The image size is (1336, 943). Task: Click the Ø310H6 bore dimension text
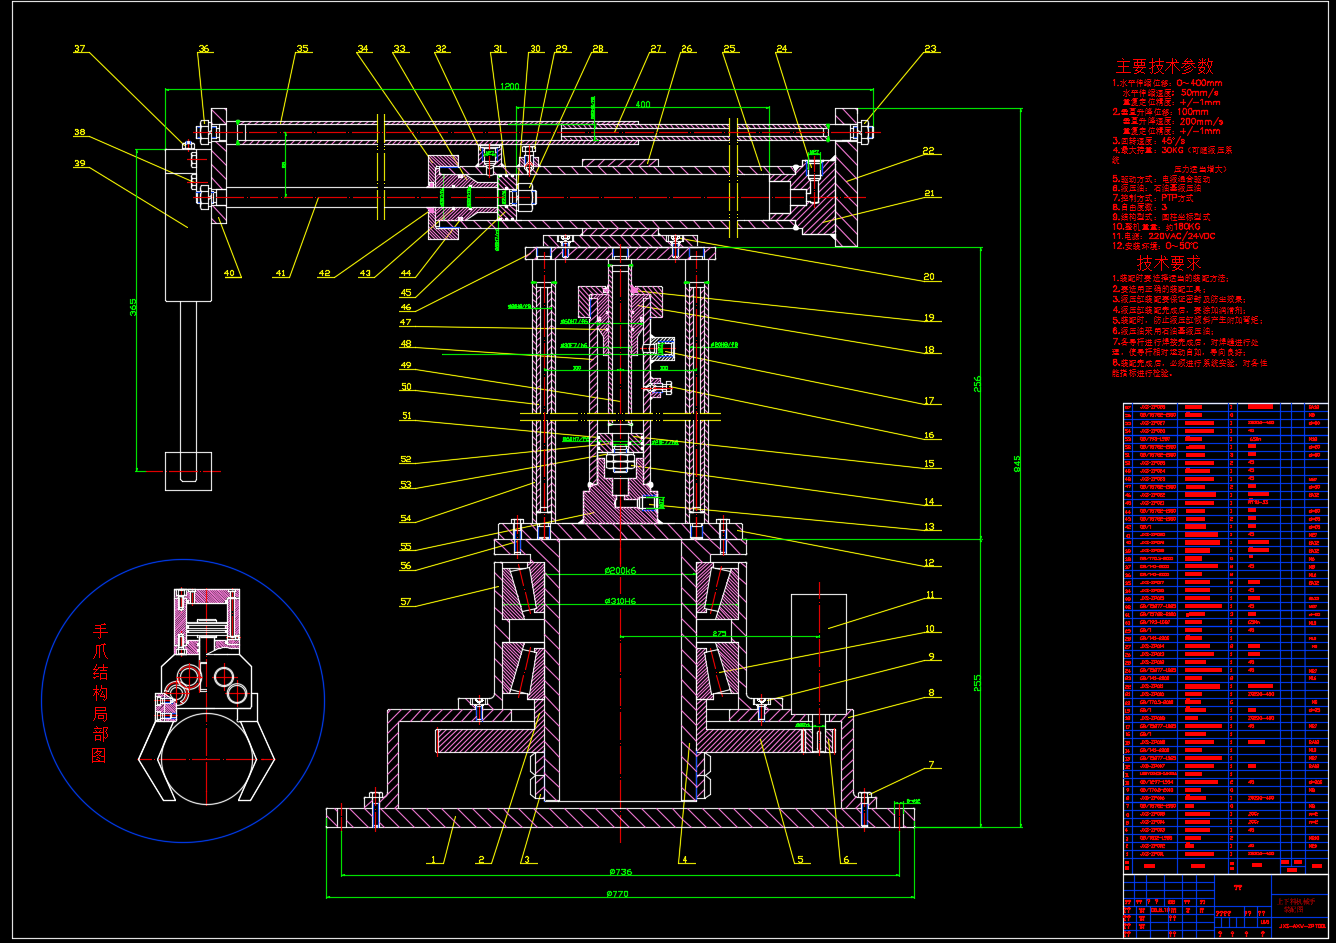620,601
